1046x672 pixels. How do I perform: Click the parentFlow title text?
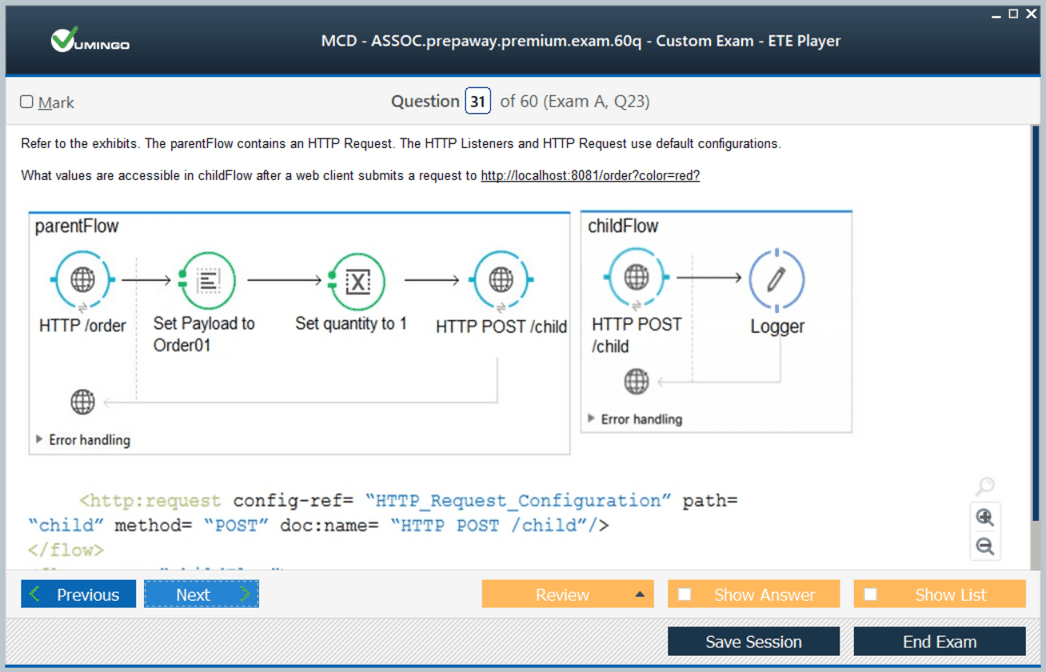(x=77, y=226)
